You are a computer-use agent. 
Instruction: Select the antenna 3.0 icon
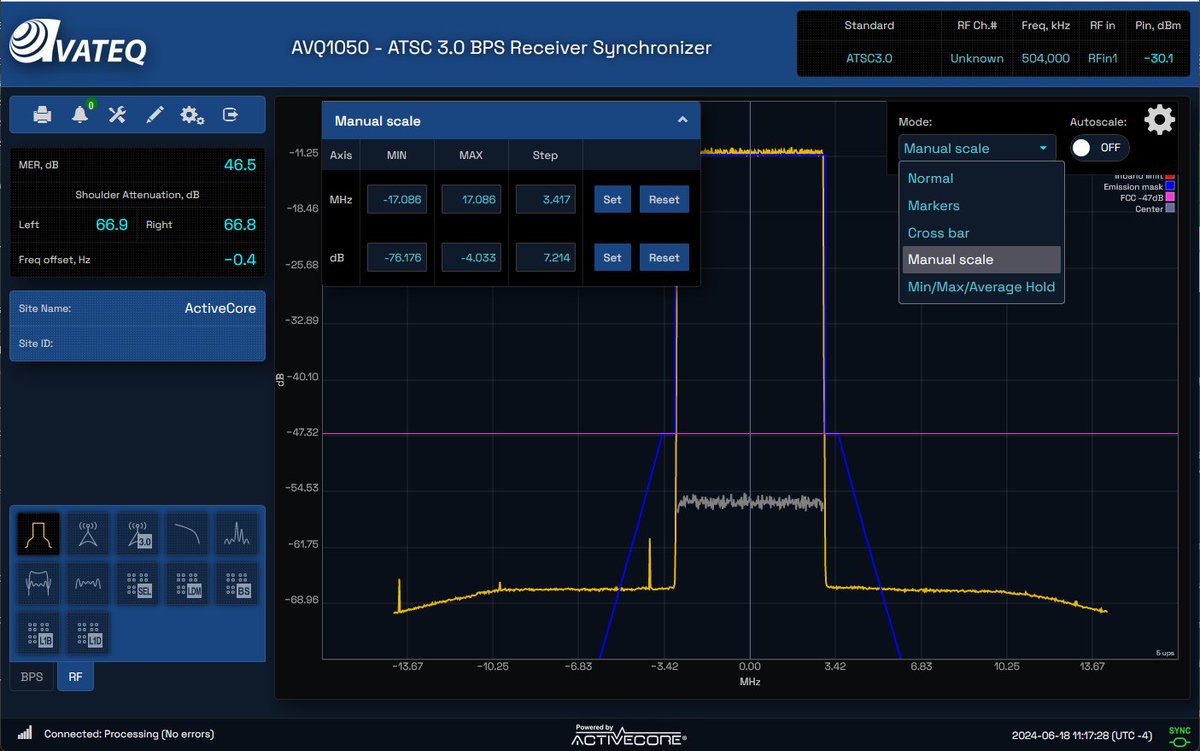pos(137,534)
